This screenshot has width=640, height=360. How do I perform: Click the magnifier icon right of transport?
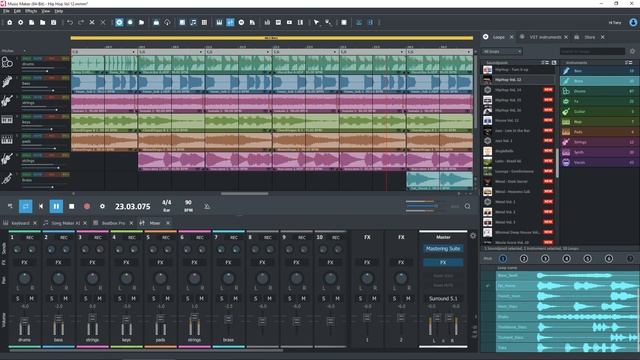click(467, 206)
